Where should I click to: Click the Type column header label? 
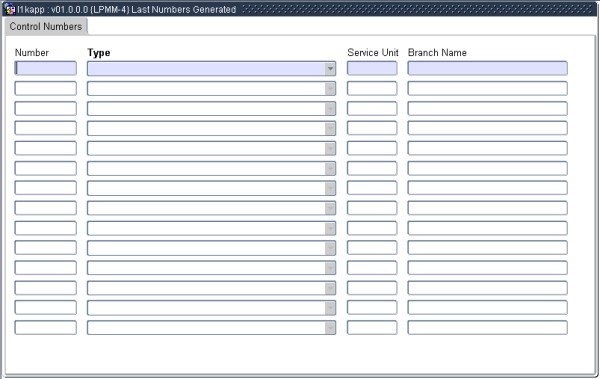click(x=99, y=53)
